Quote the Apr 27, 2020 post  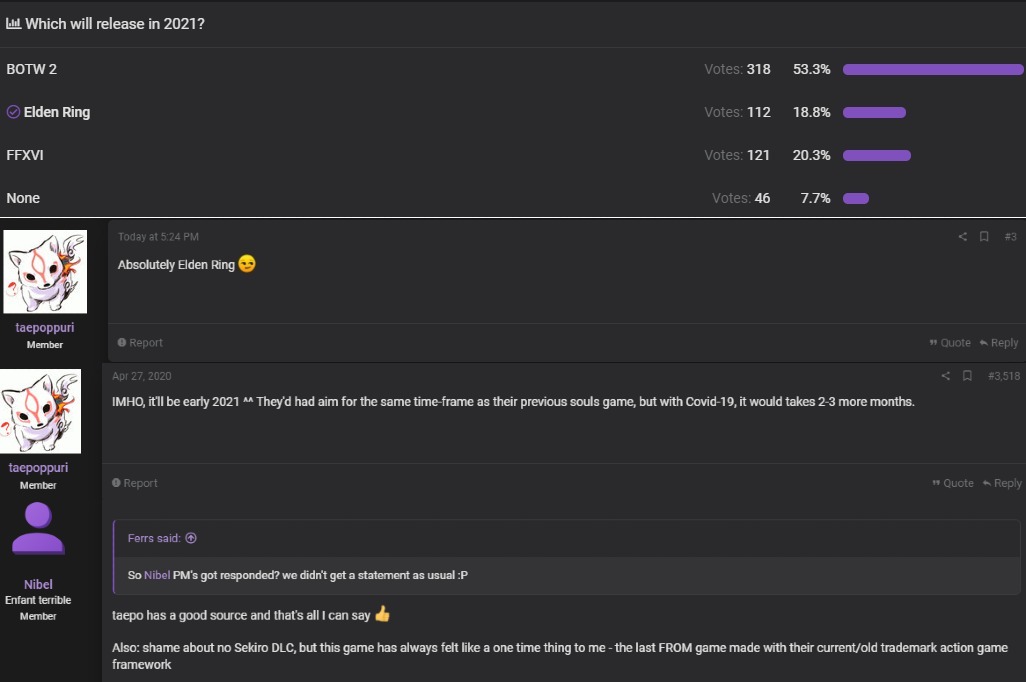tap(953, 483)
